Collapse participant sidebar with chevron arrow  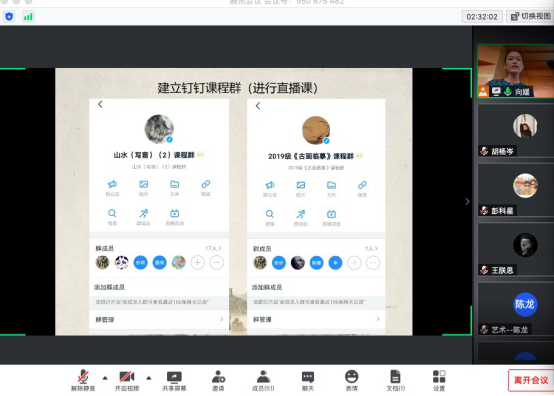tap(467, 201)
